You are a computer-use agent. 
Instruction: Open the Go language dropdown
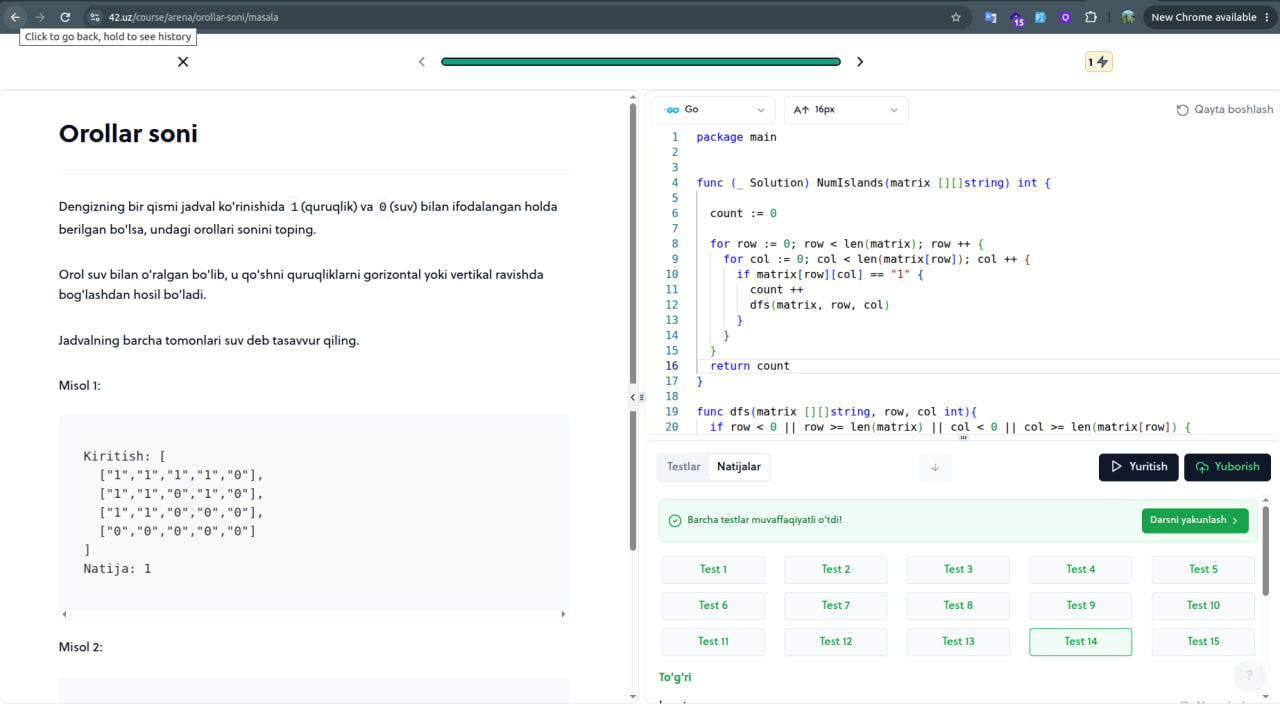[713, 110]
